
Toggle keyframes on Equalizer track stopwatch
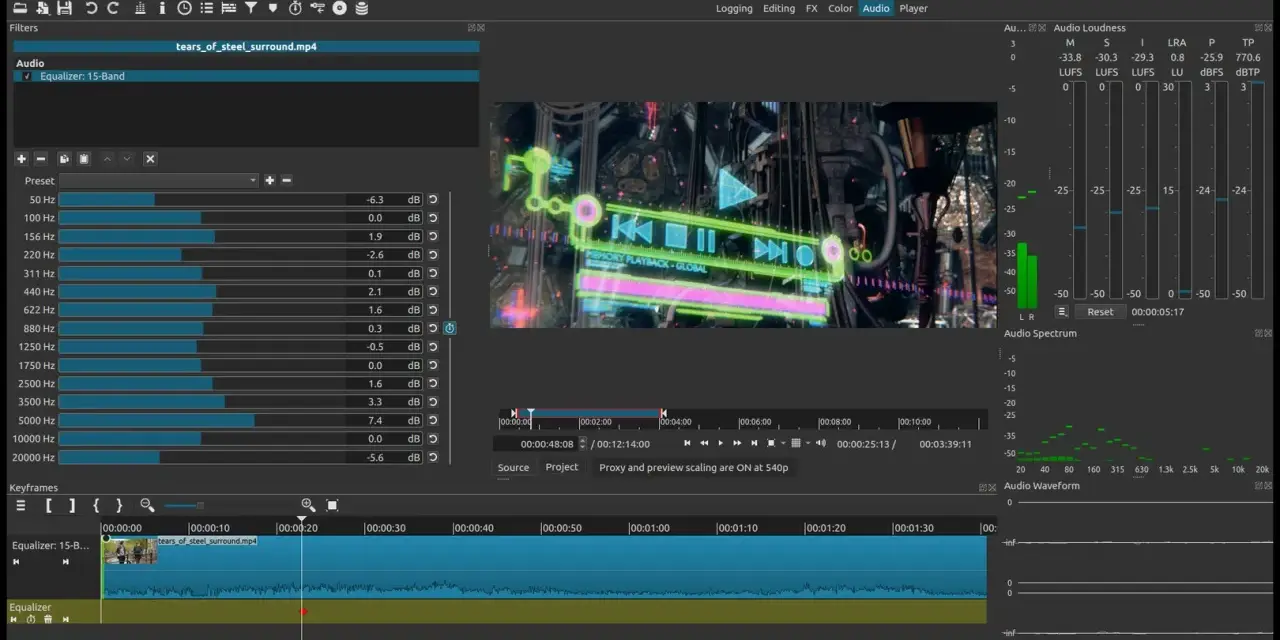(31, 620)
